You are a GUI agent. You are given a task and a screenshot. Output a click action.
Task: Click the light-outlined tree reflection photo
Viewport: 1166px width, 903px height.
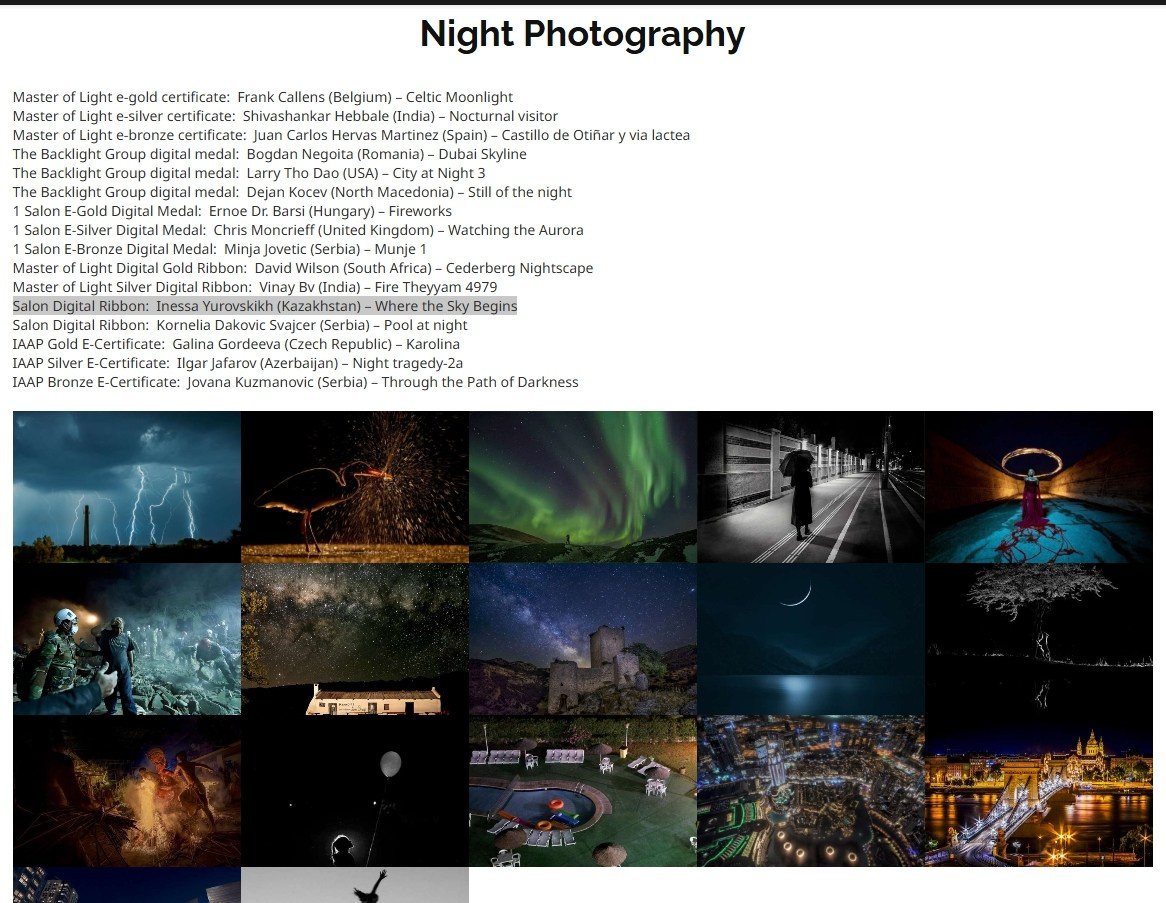(x=1039, y=639)
